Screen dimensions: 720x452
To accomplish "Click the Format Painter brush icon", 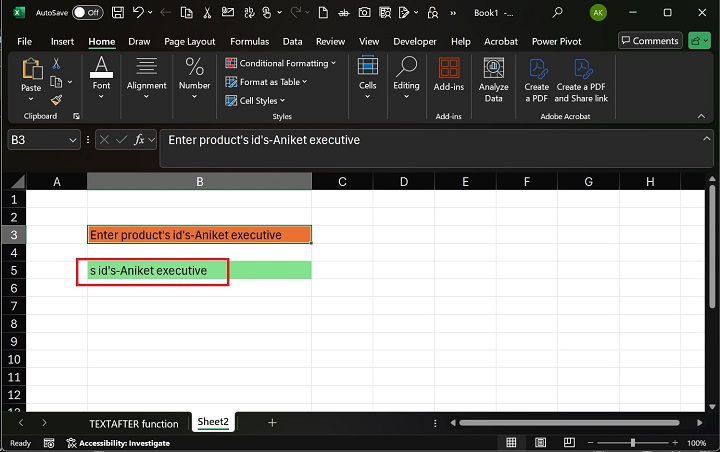I will point(56,100).
